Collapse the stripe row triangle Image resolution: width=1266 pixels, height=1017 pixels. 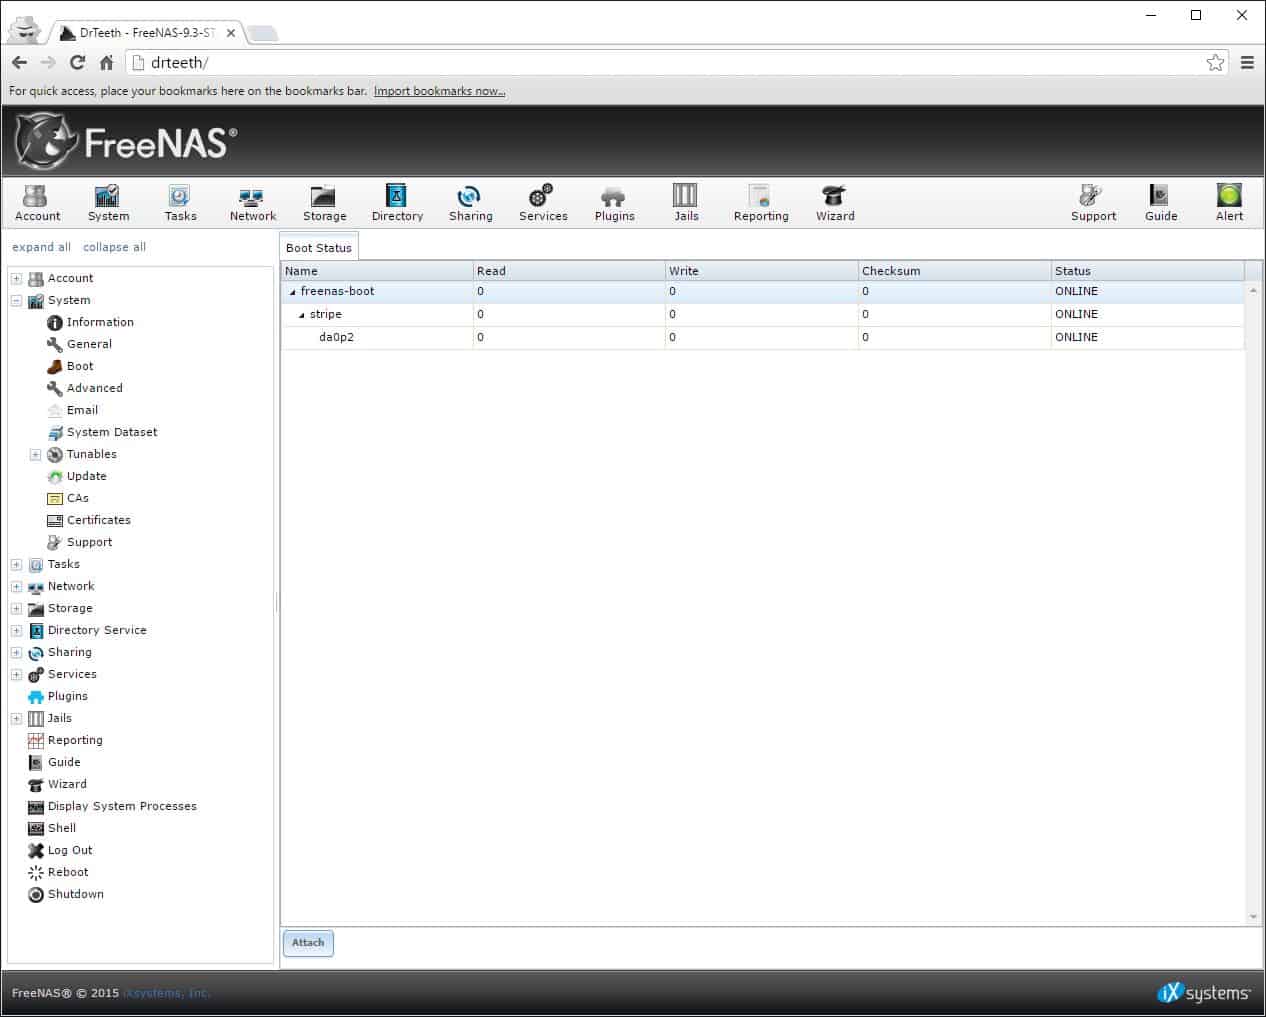pos(302,315)
